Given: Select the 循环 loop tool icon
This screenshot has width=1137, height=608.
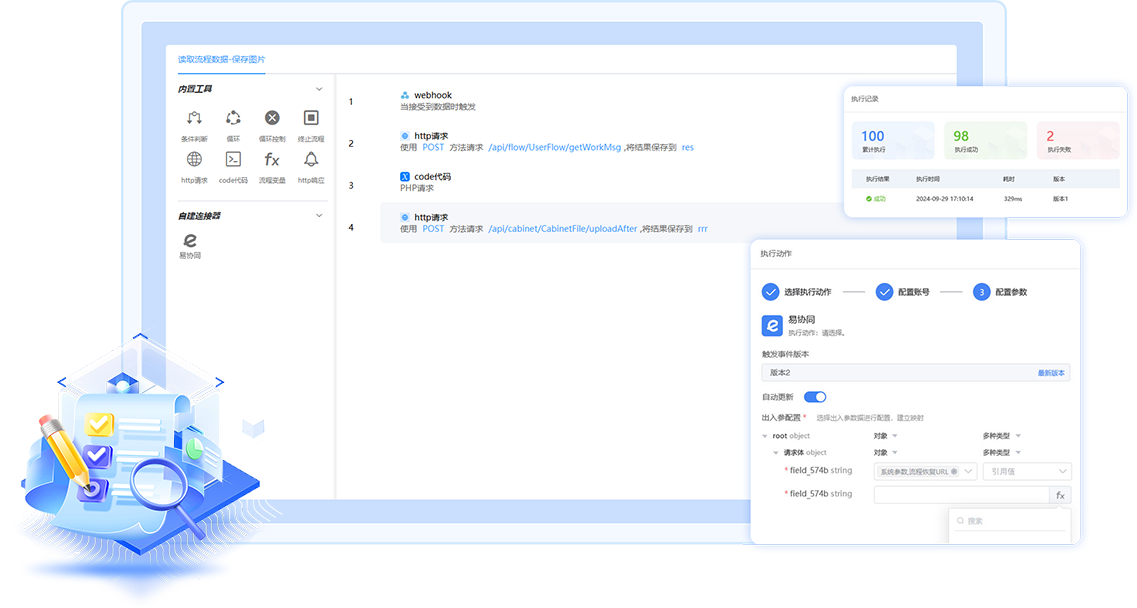Looking at the screenshot, I should [233, 118].
